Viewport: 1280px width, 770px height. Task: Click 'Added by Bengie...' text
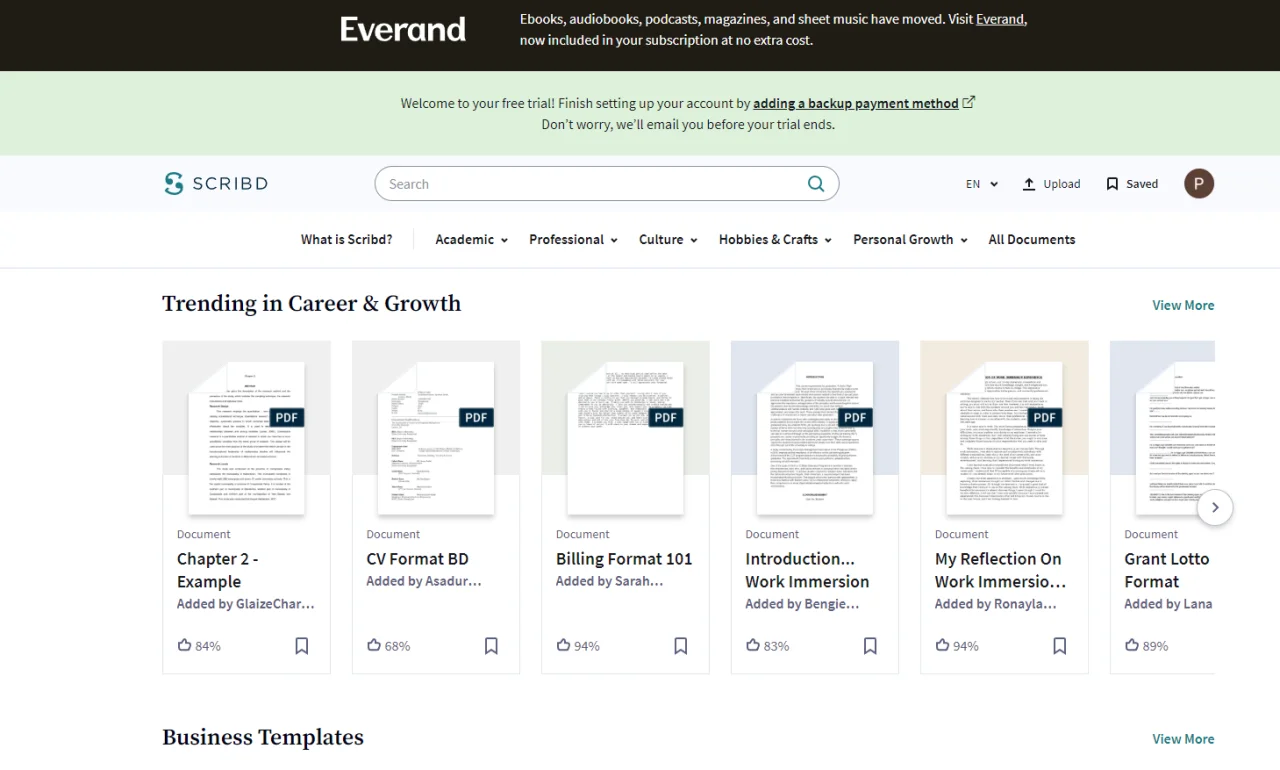pos(802,604)
